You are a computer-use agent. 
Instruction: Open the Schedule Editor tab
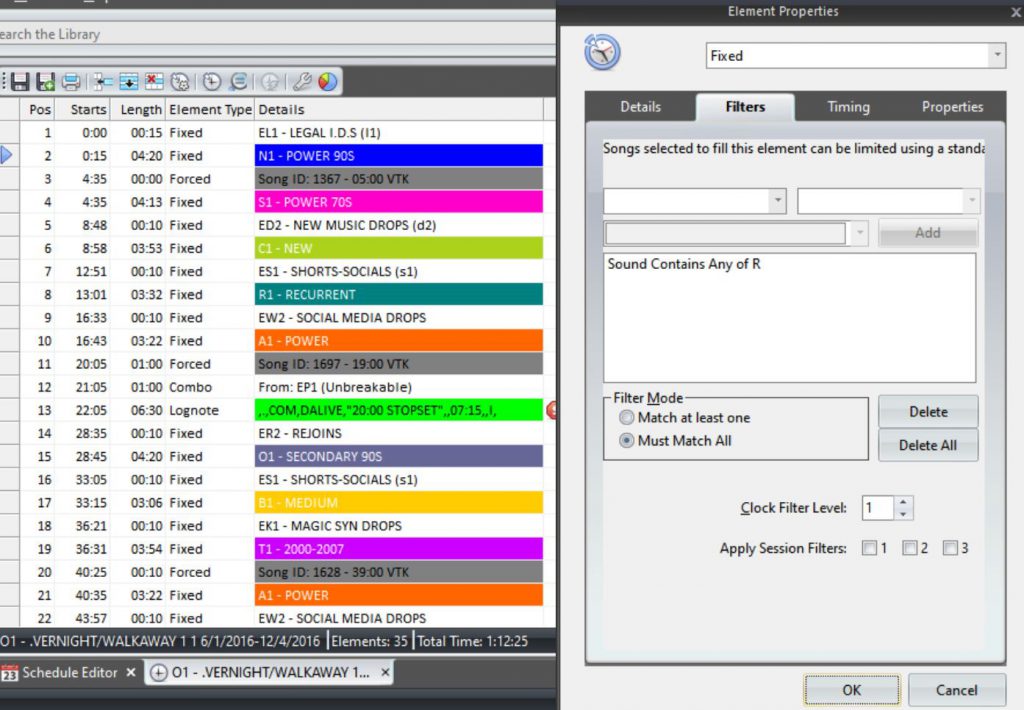[70, 673]
